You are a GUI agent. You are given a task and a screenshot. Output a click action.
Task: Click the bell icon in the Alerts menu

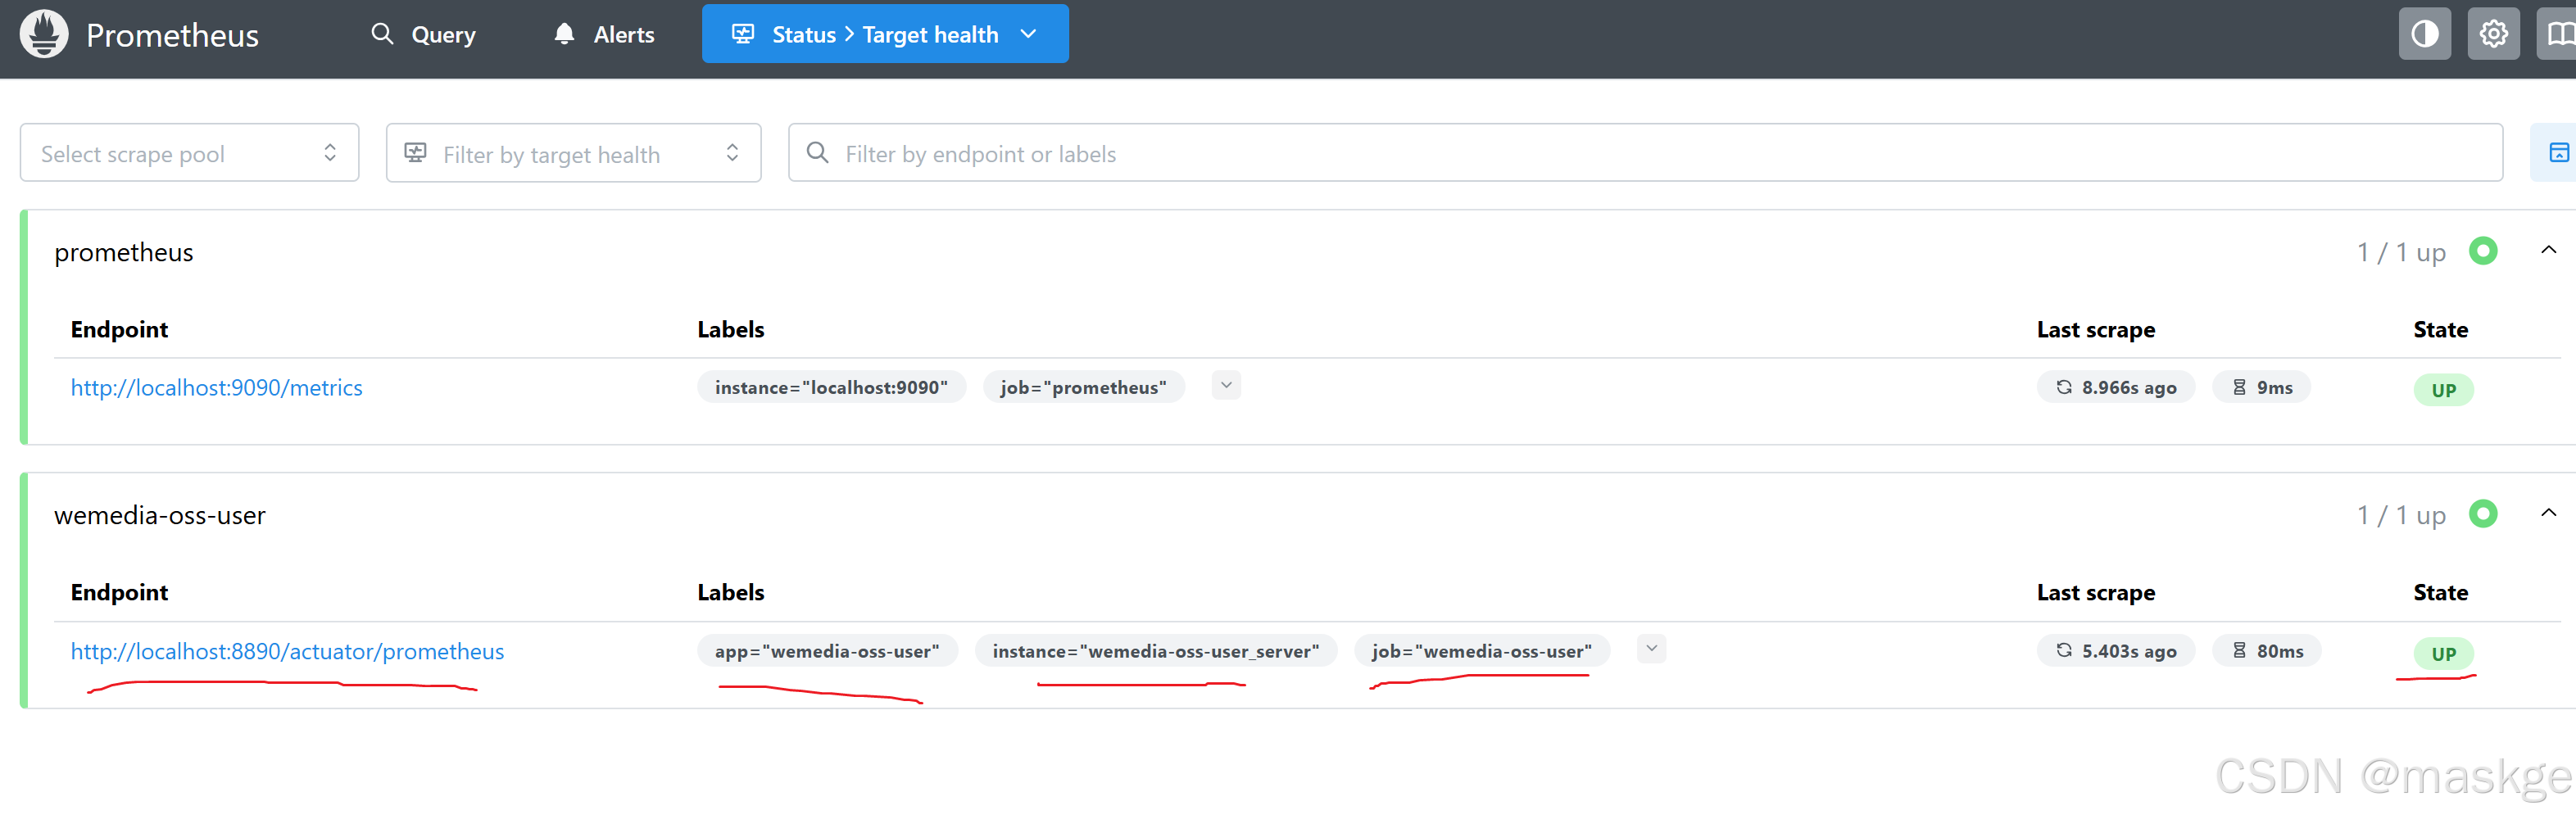point(564,34)
